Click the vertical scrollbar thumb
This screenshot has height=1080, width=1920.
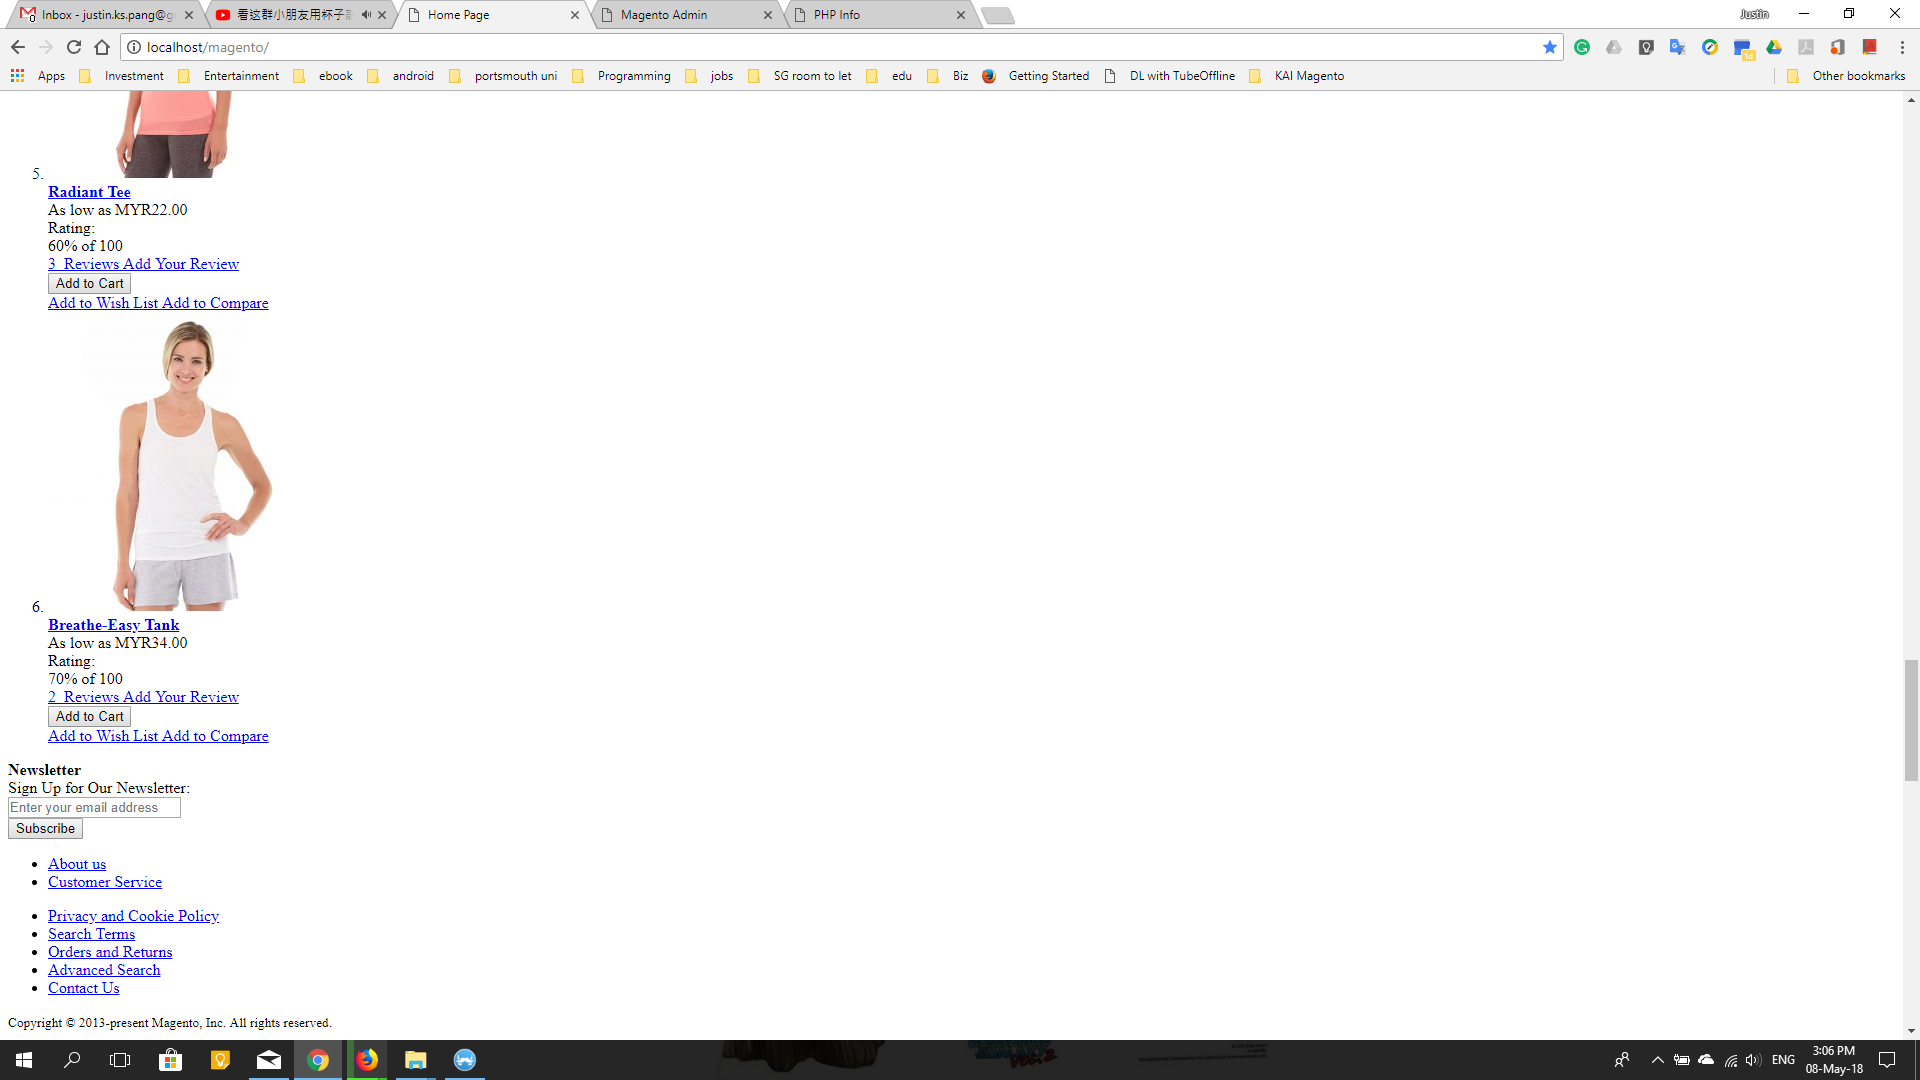(1911, 720)
